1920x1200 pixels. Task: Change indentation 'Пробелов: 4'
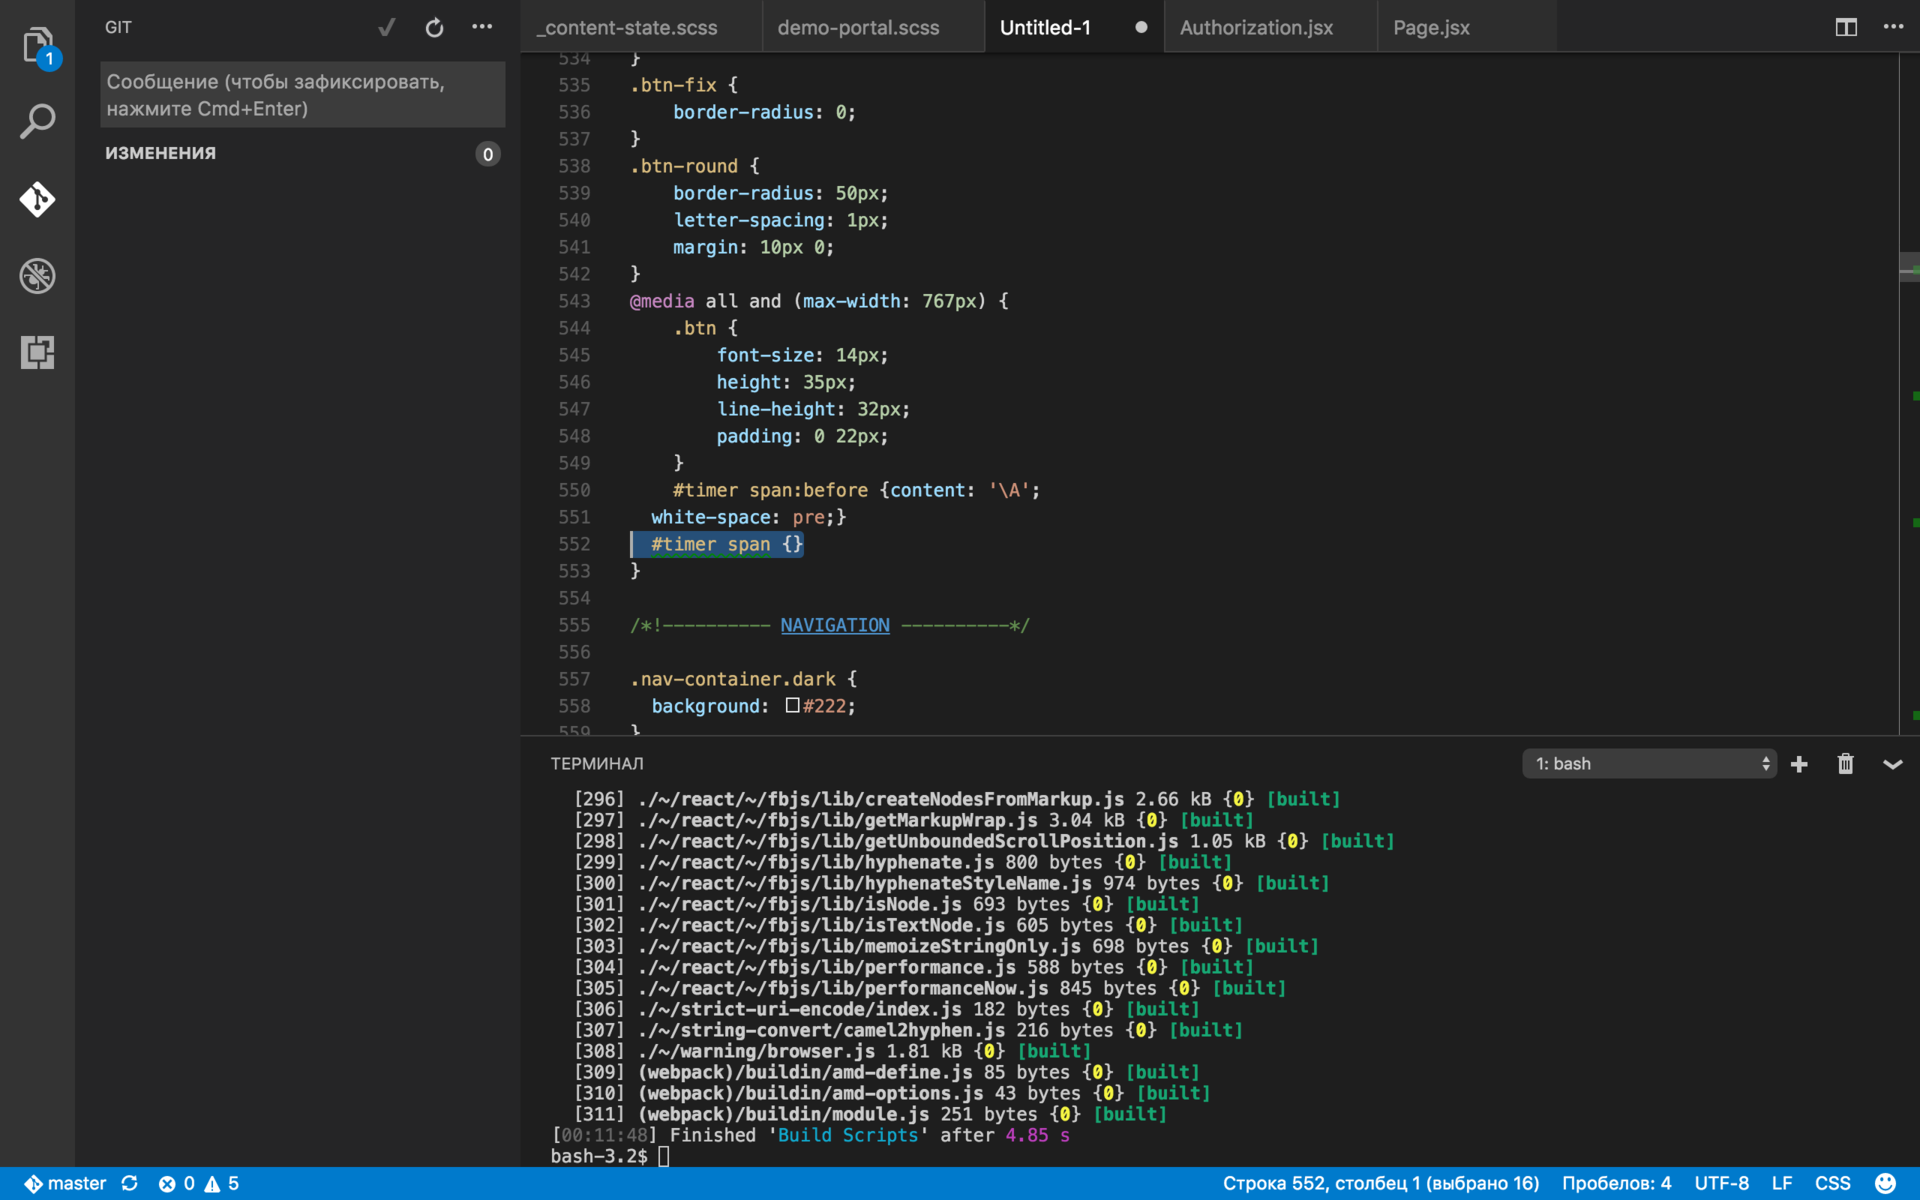(1616, 1184)
